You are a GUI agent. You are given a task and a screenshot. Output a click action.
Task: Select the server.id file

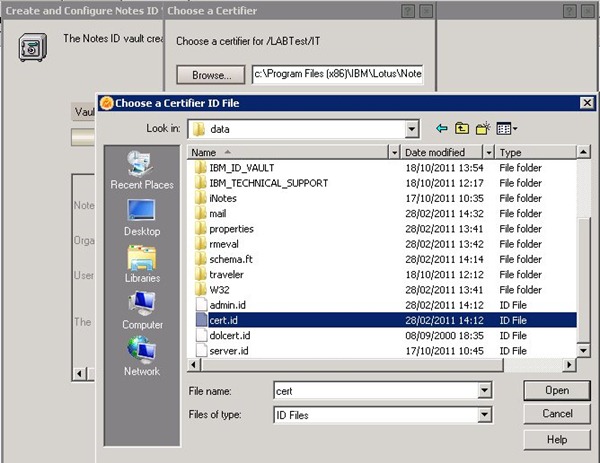pos(228,351)
